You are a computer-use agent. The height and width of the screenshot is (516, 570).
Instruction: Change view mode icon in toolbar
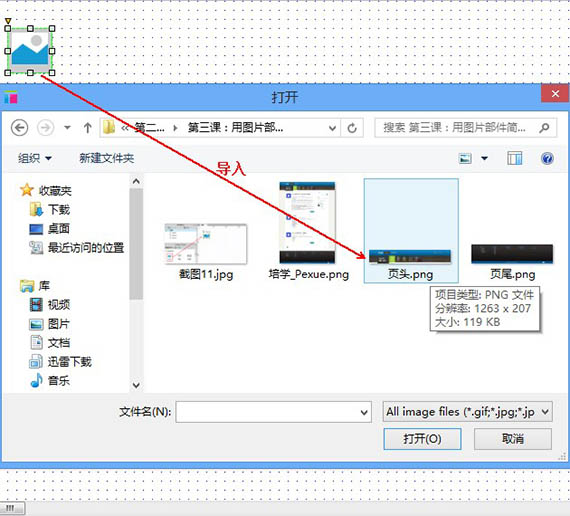click(465, 158)
